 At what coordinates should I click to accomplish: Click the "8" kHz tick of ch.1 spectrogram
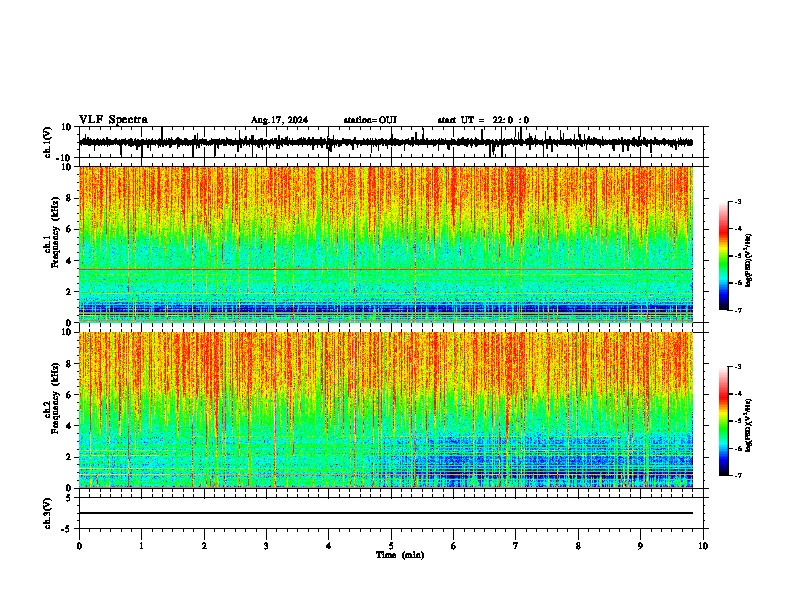tap(70, 198)
